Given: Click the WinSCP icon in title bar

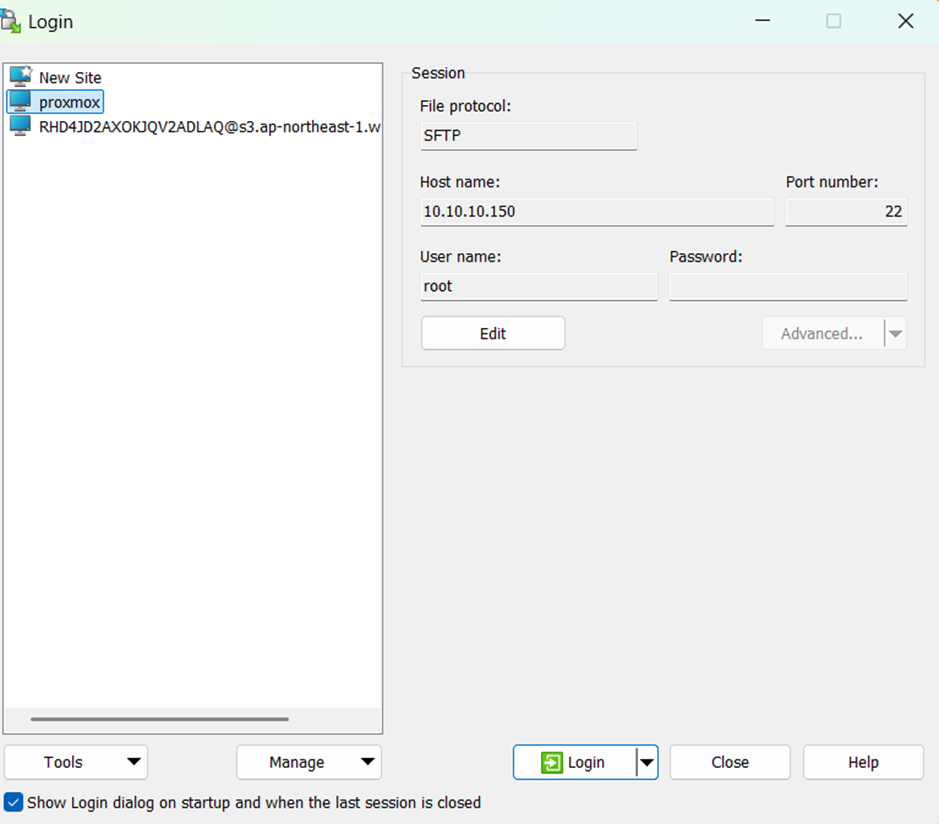Looking at the screenshot, I should point(11,21).
